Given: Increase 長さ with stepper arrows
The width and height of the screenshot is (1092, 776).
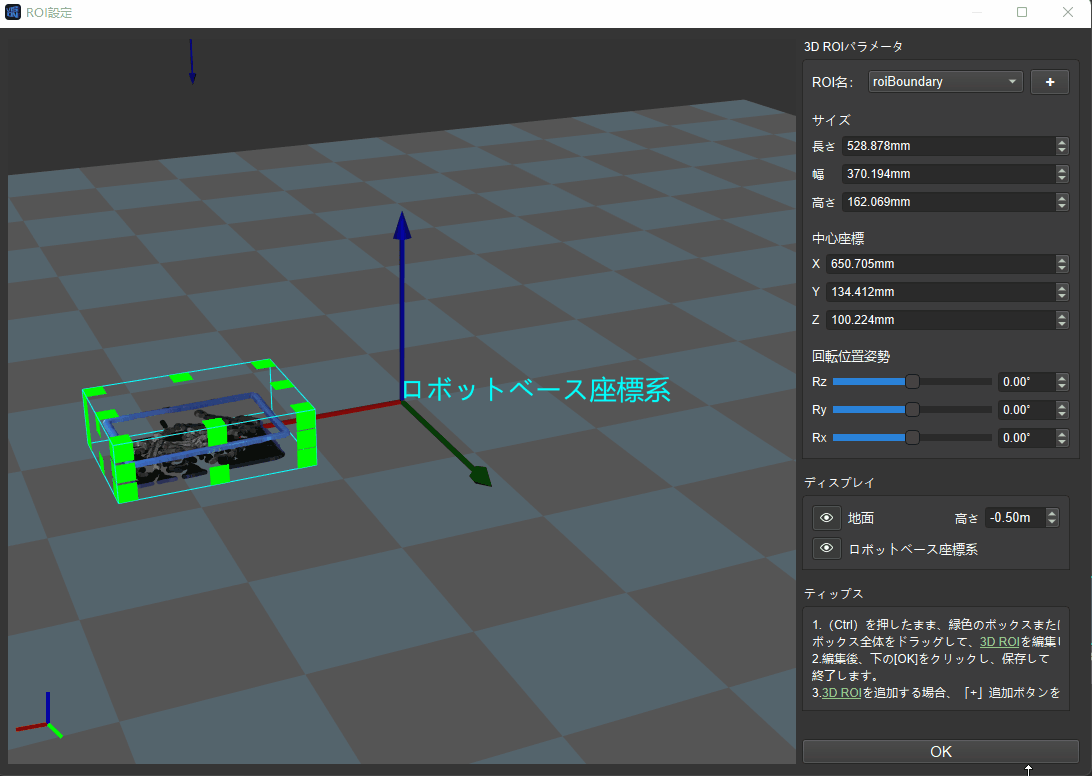Looking at the screenshot, I should tap(1062, 141).
